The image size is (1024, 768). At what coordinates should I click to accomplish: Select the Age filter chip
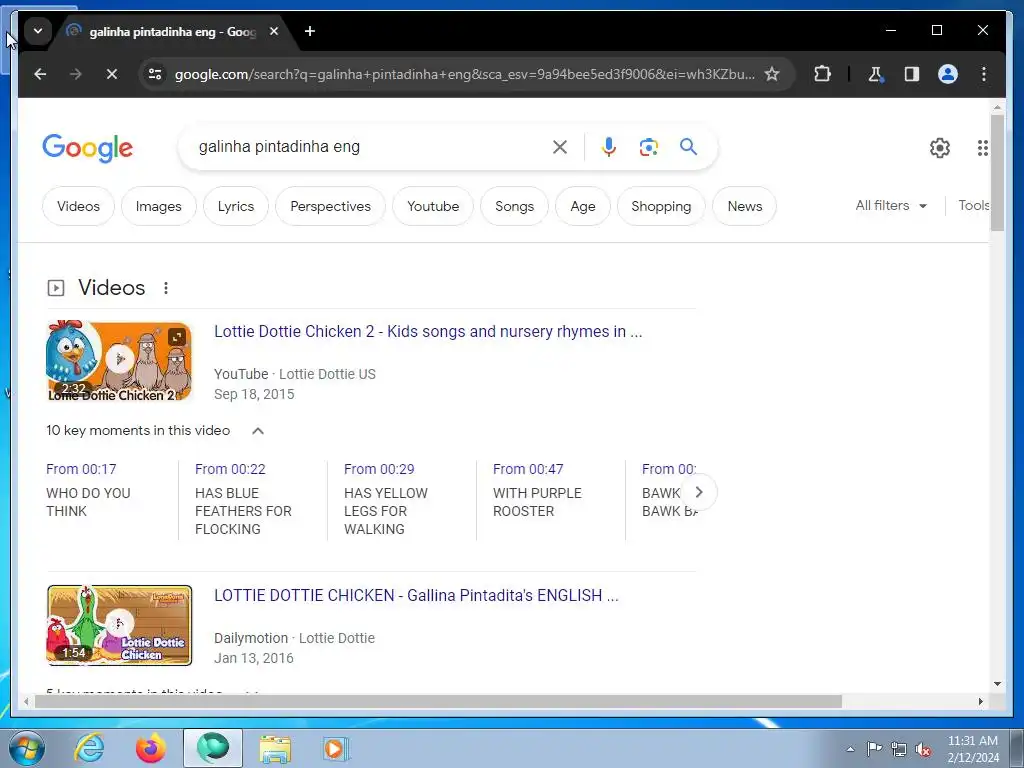coord(583,206)
